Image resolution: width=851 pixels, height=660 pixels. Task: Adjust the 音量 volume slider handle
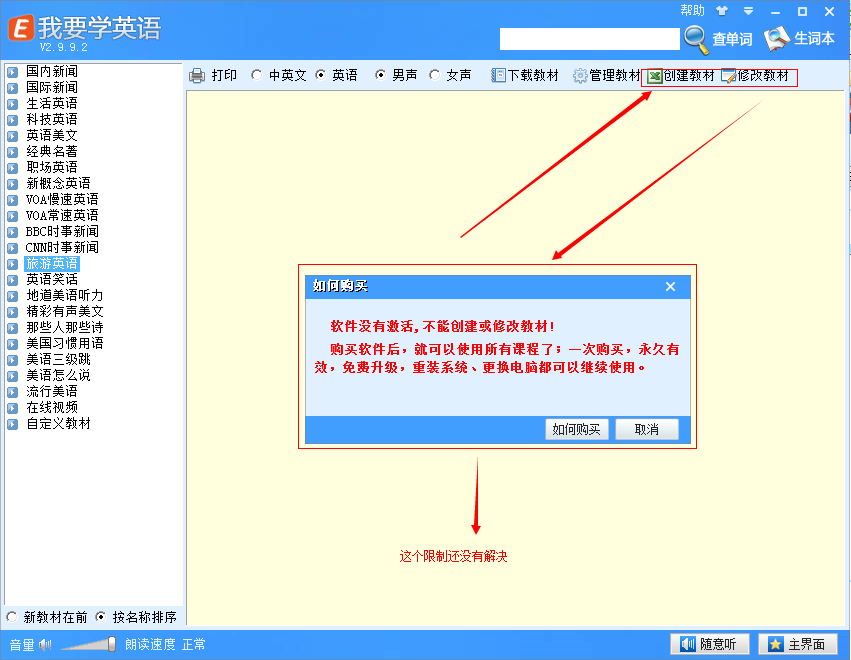coord(111,644)
